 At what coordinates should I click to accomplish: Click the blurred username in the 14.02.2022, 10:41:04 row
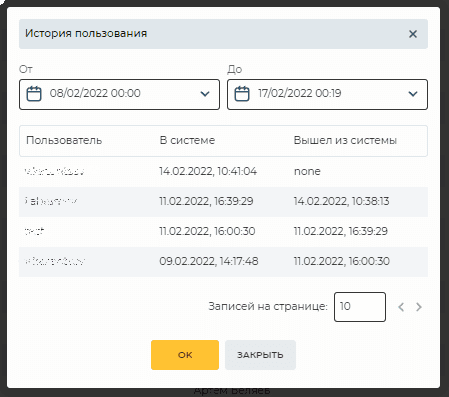tap(55, 172)
